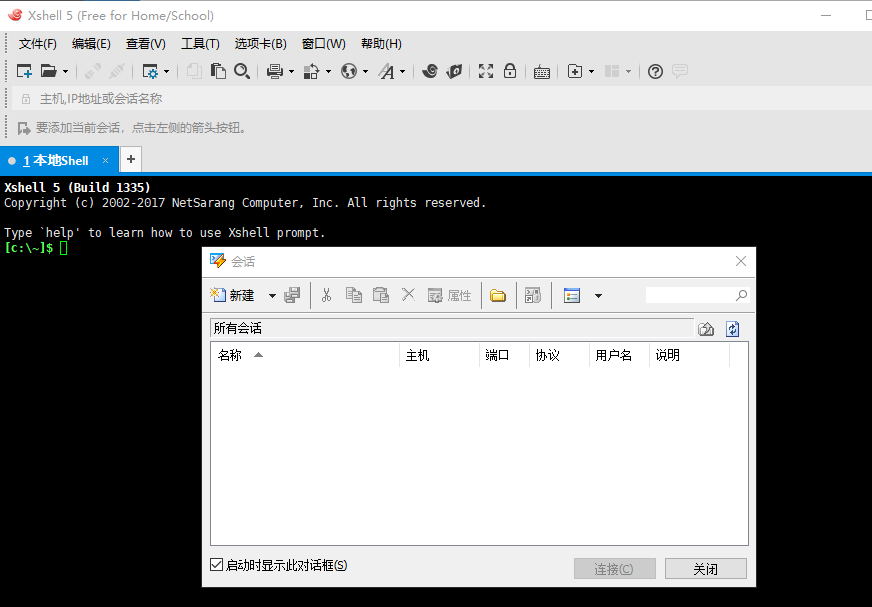The width and height of the screenshot is (872, 607).
Task: Open the Help question mark icon
Action: [x=655, y=71]
